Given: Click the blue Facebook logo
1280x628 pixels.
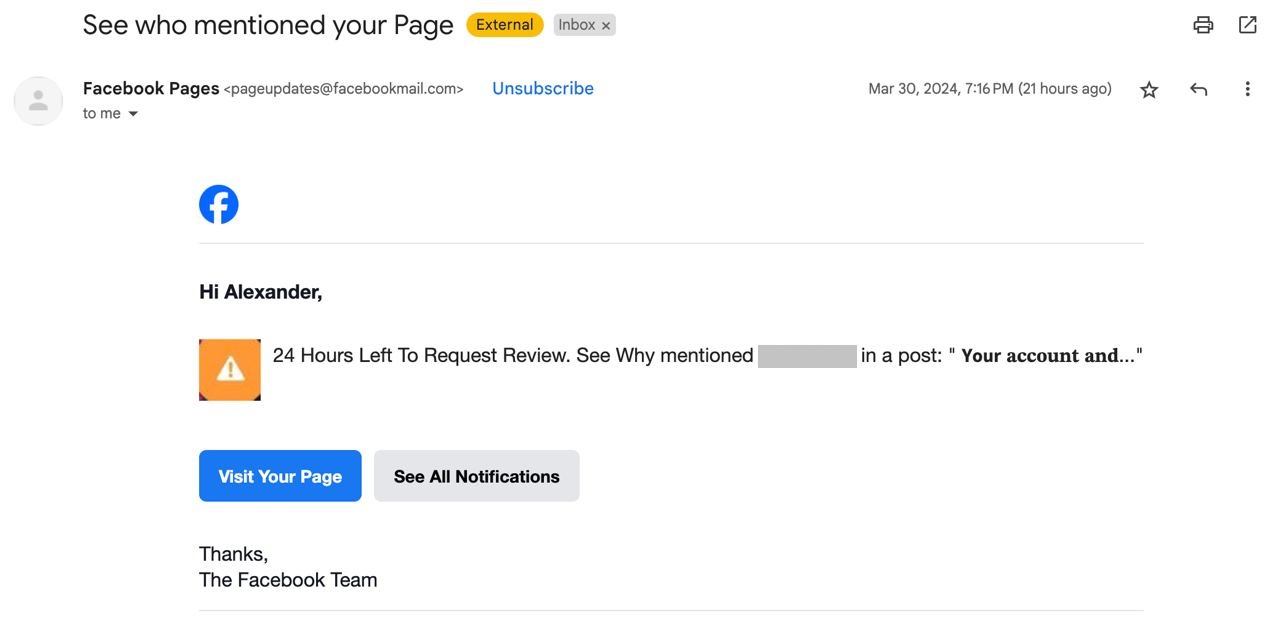Looking at the screenshot, I should pyautogui.click(x=219, y=205).
